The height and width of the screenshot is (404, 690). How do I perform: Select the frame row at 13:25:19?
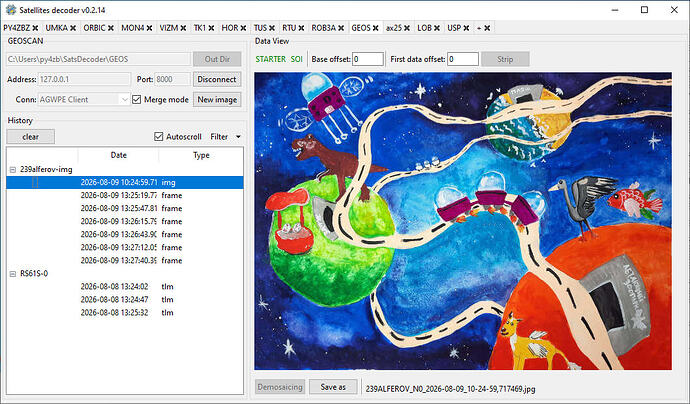[125, 195]
